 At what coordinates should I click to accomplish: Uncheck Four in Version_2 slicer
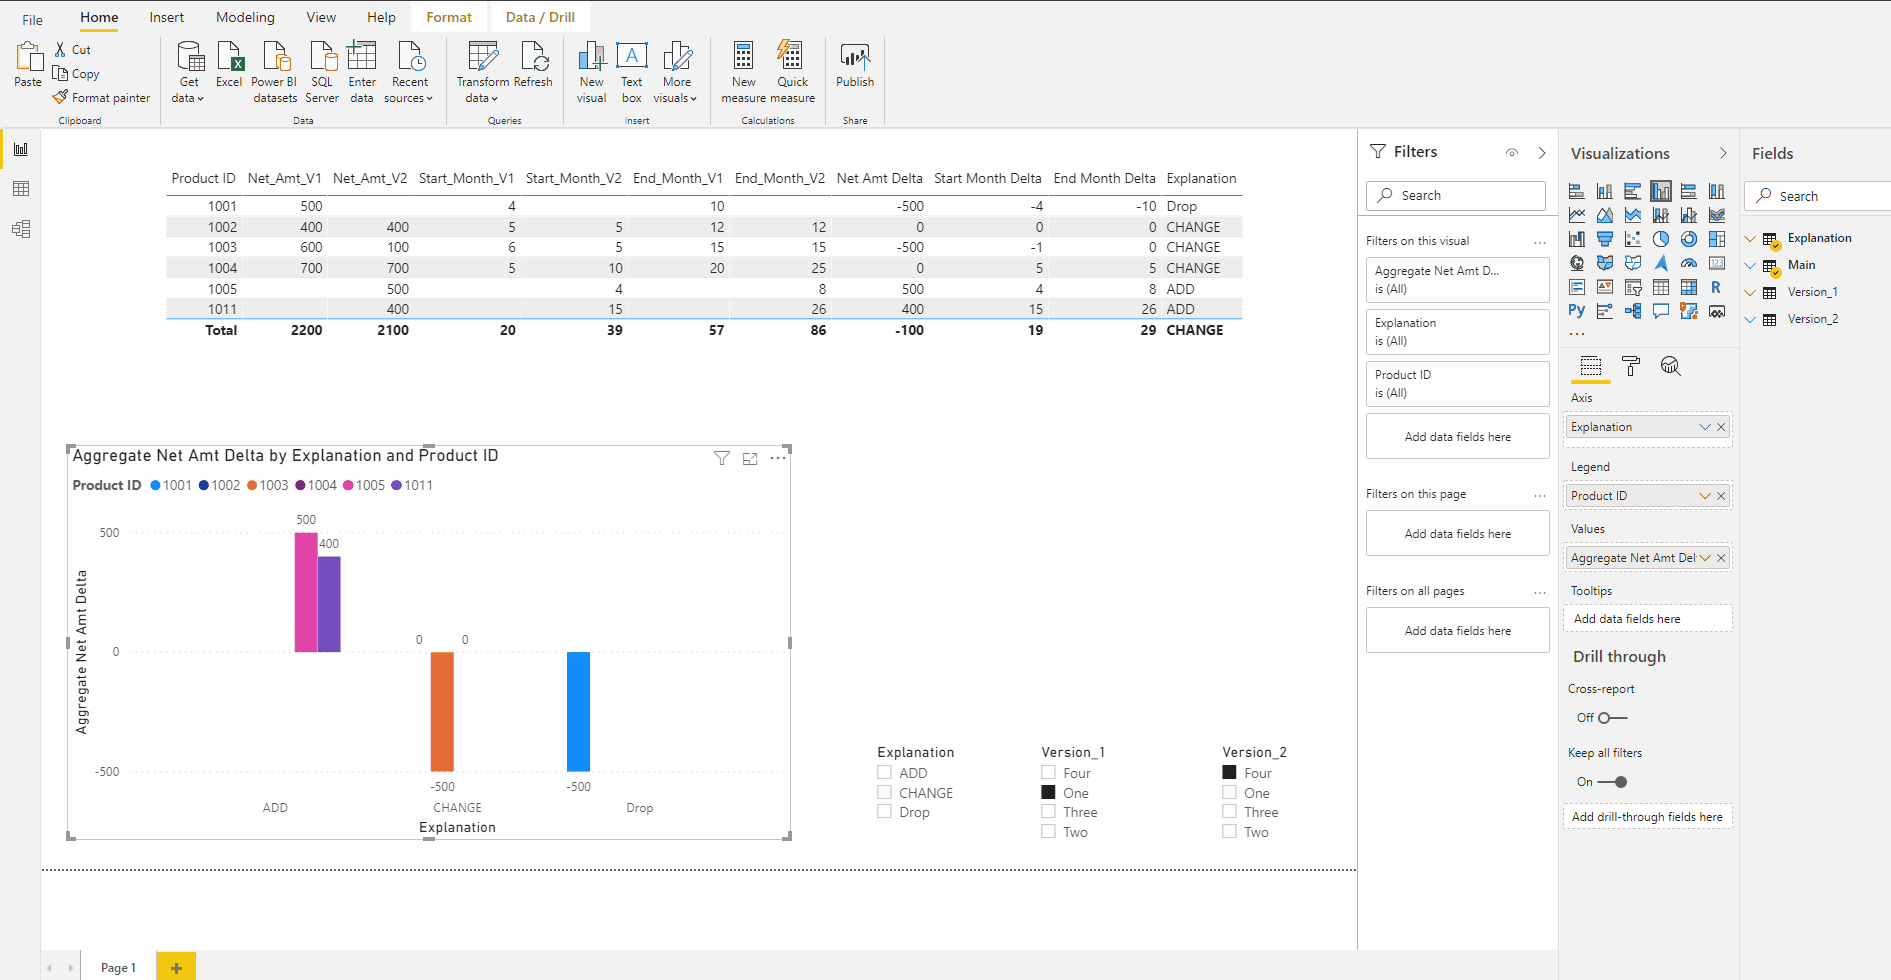tap(1229, 772)
